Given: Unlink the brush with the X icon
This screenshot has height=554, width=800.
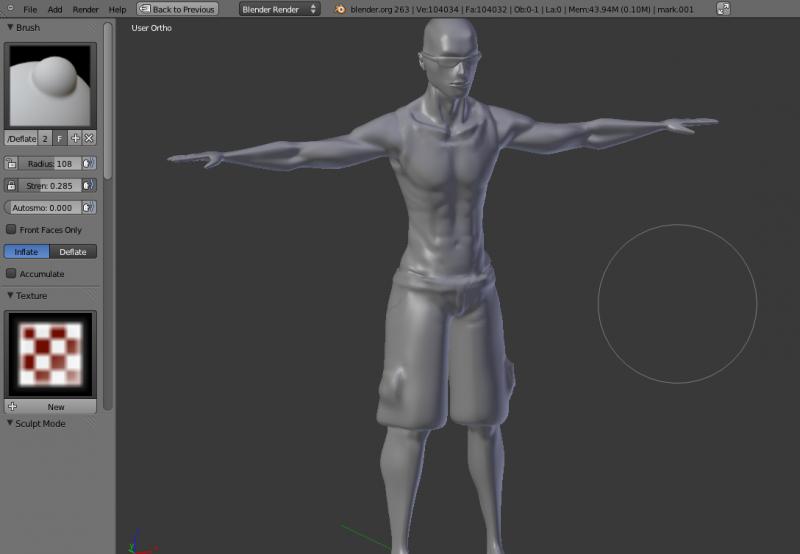Looking at the screenshot, I should pos(89,138).
